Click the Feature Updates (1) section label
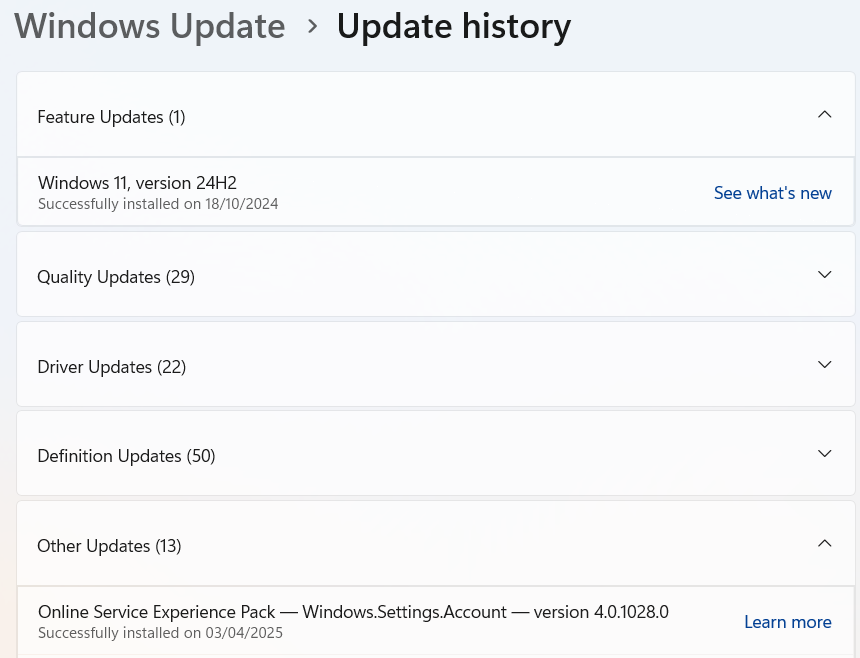Image resolution: width=860 pixels, height=658 pixels. pyautogui.click(x=111, y=117)
